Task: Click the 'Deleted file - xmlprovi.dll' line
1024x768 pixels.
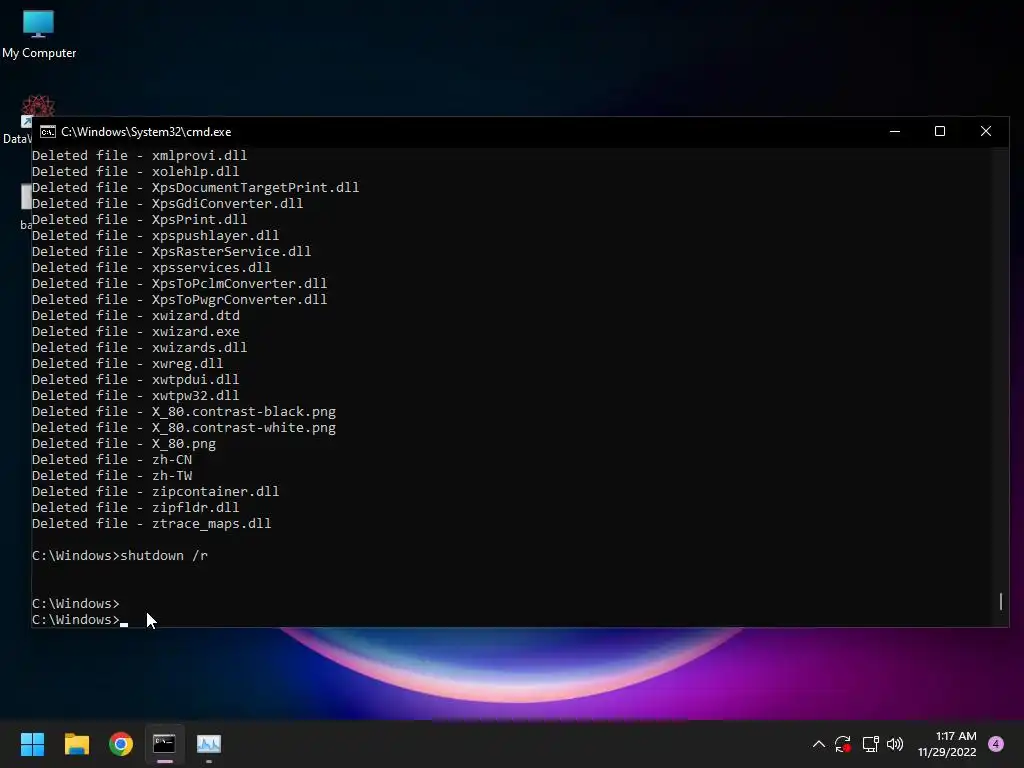Action: pos(139,155)
